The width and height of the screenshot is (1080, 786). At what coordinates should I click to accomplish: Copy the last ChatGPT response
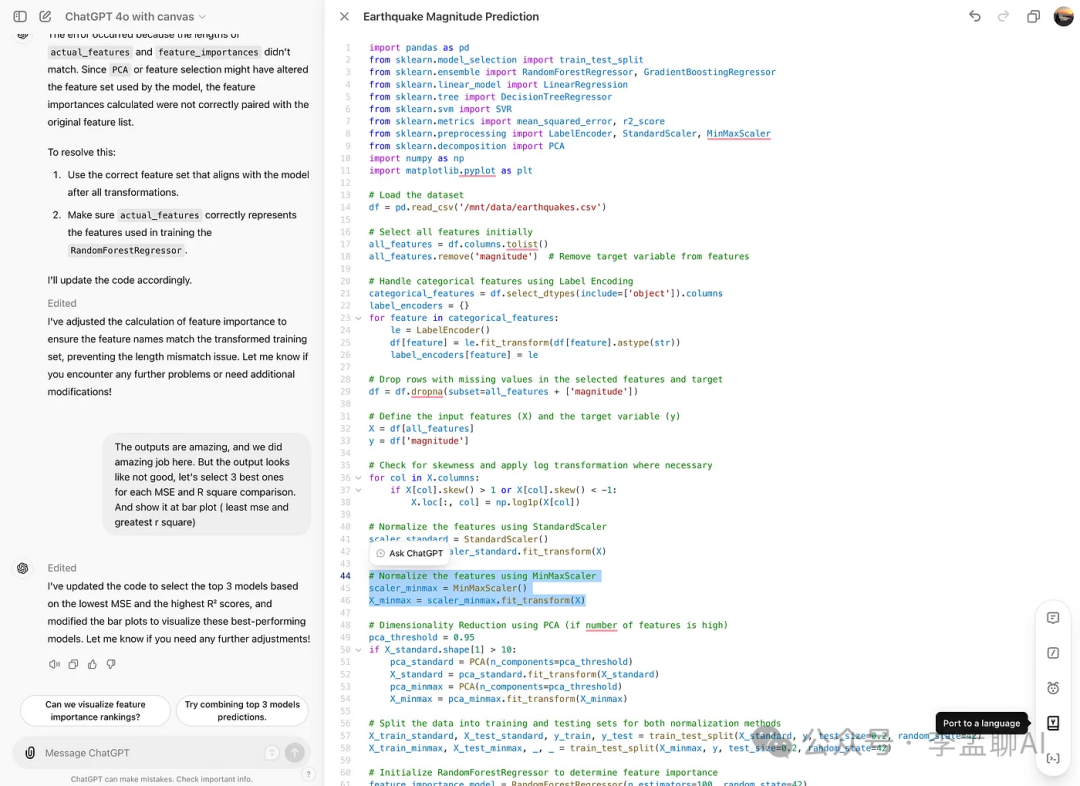click(x=73, y=664)
